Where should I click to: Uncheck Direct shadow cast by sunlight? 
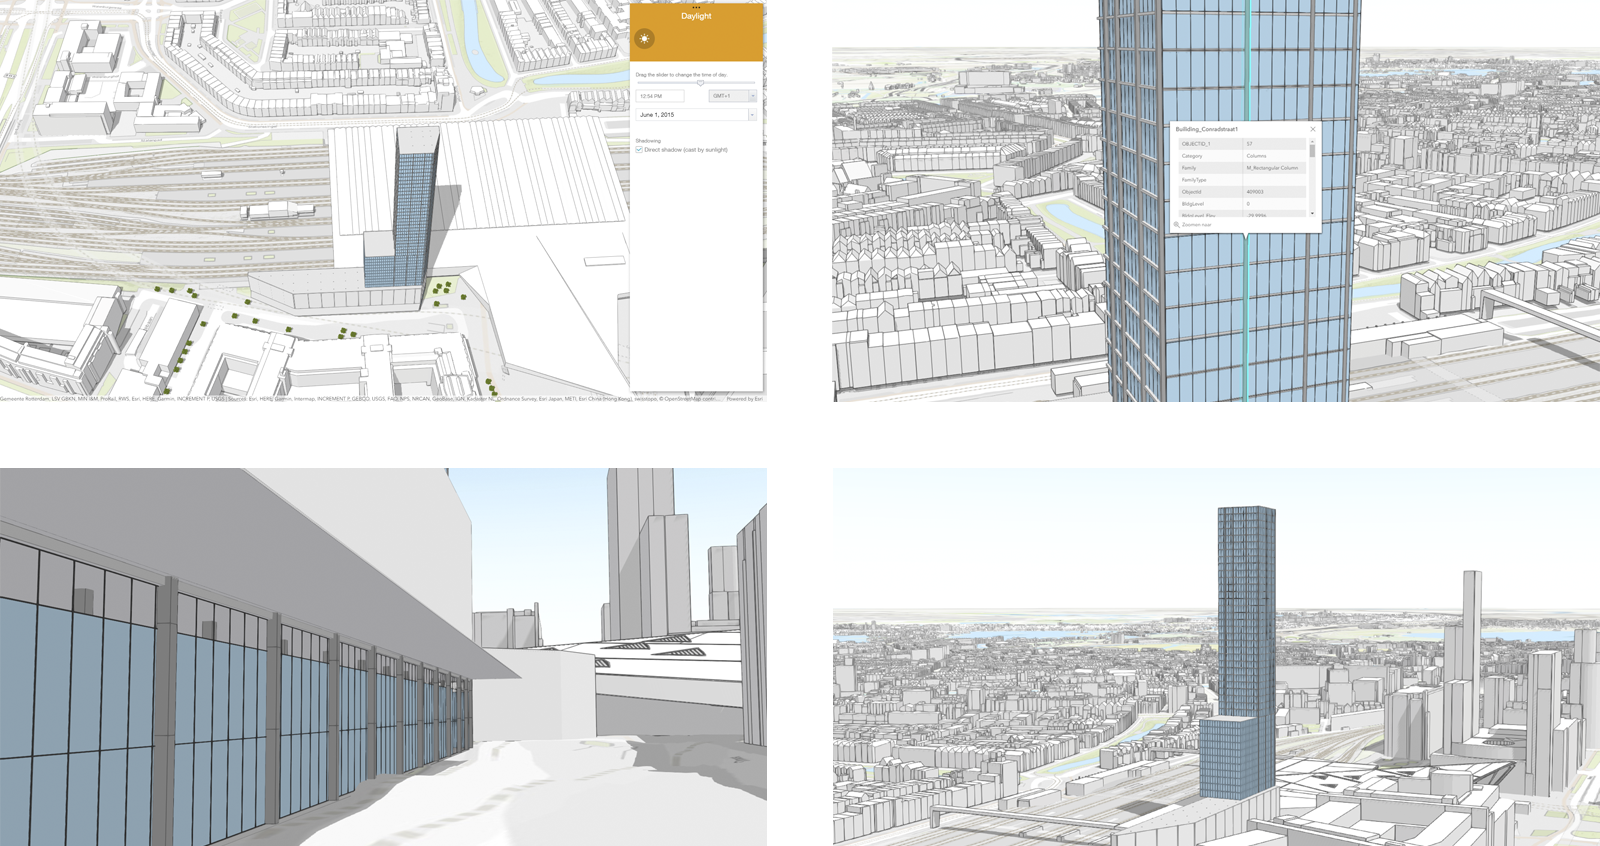click(640, 150)
